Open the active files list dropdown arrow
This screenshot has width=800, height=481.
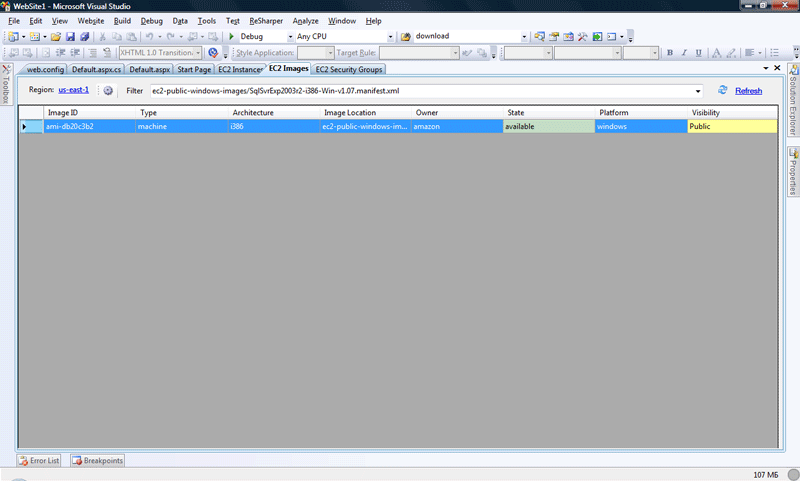766,68
